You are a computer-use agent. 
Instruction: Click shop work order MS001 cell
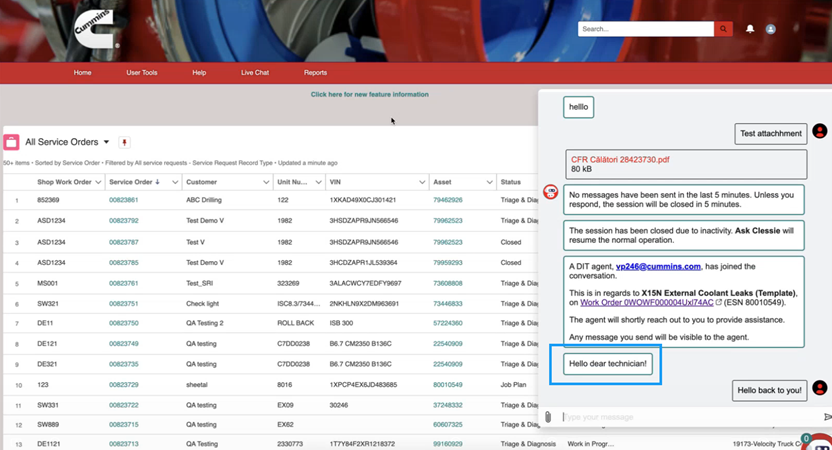click(x=47, y=283)
